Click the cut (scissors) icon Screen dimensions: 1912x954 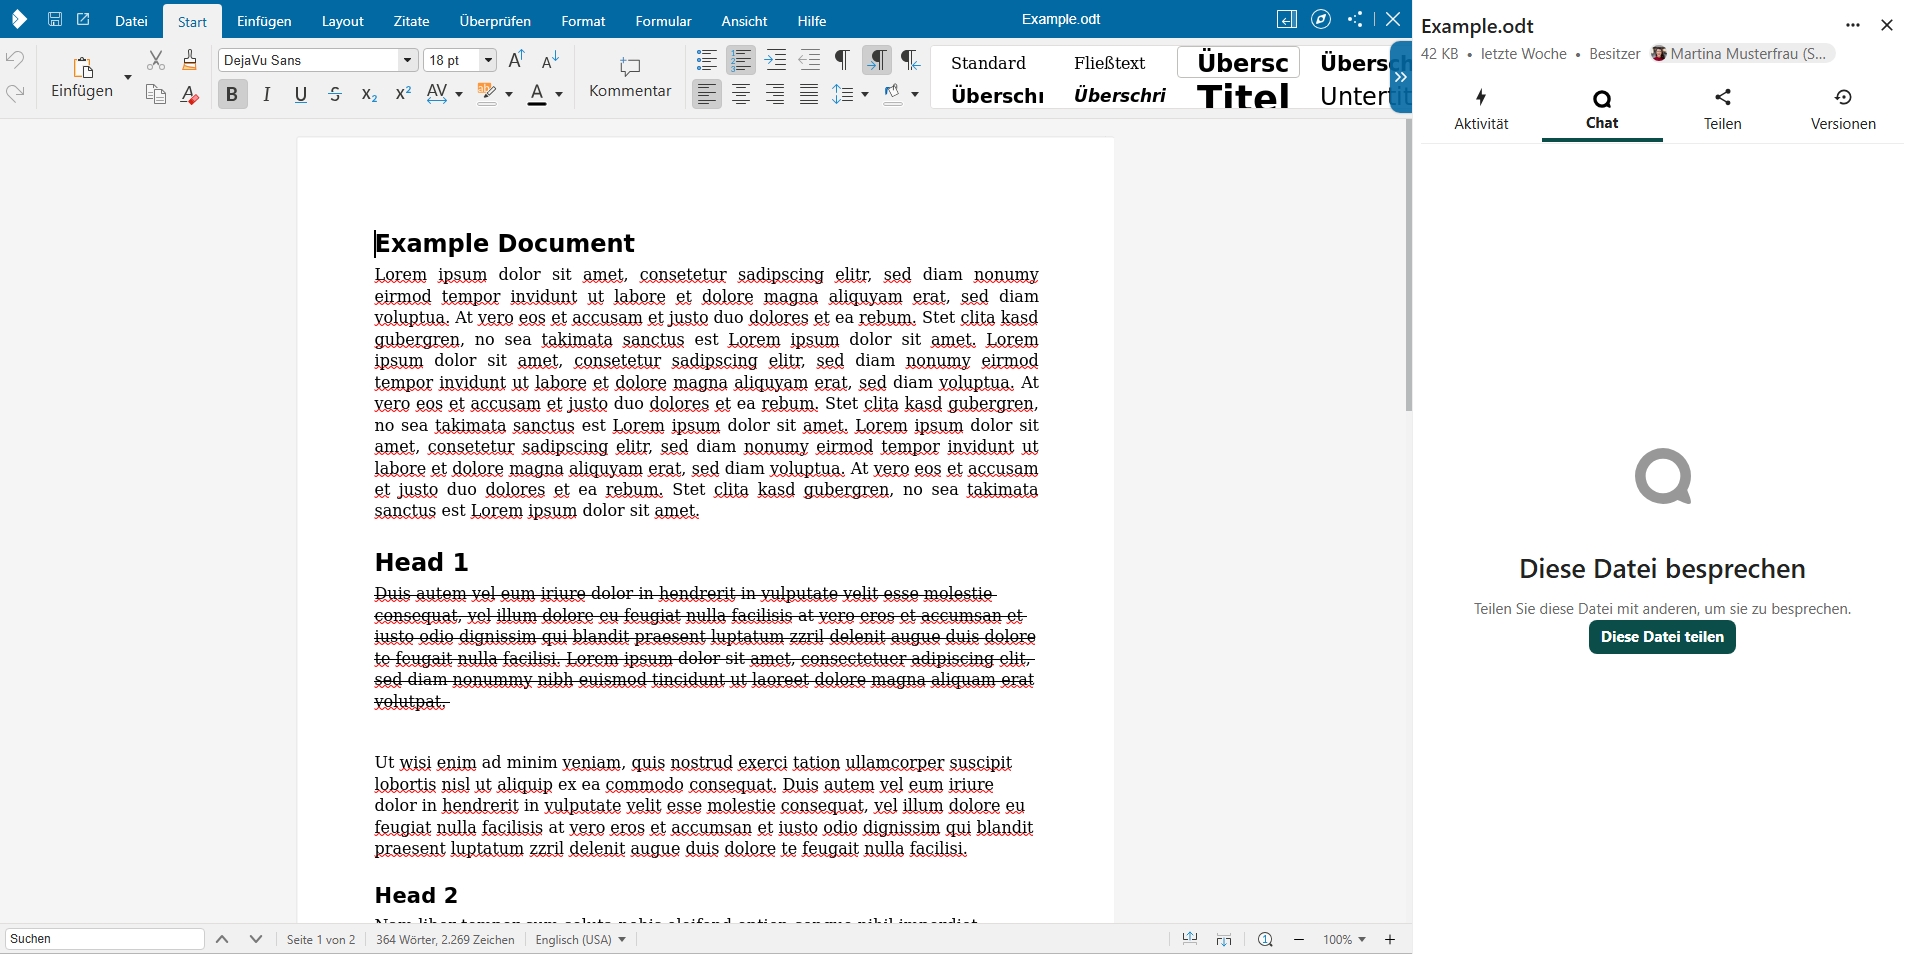pos(156,60)
